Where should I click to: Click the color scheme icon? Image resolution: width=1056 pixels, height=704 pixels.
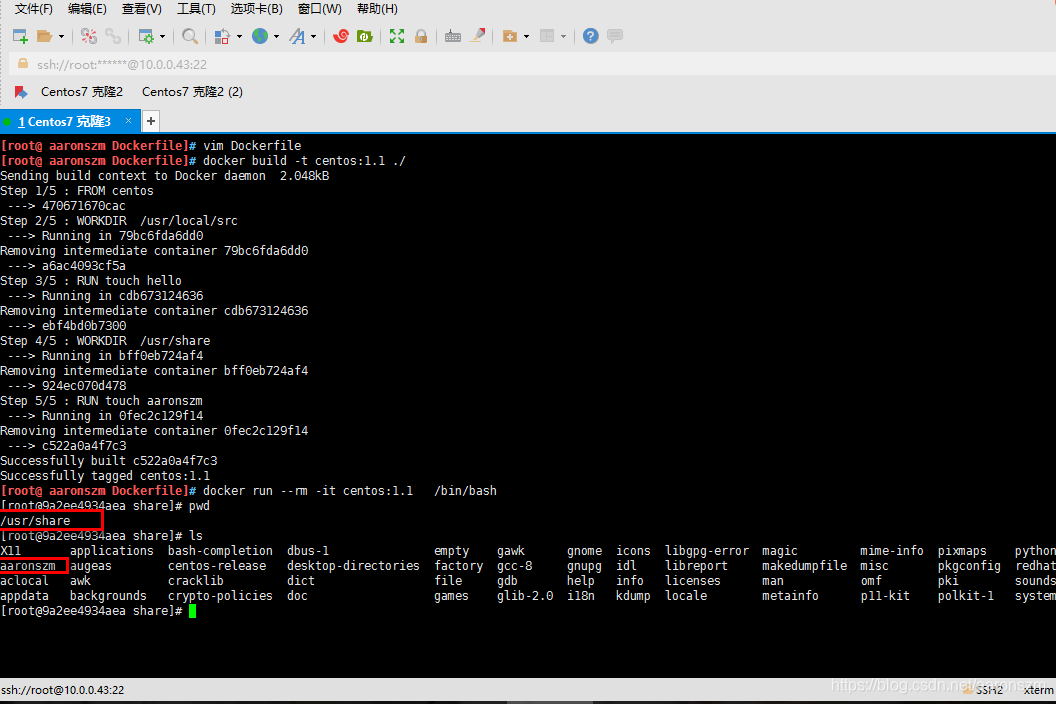click(222, 36)
